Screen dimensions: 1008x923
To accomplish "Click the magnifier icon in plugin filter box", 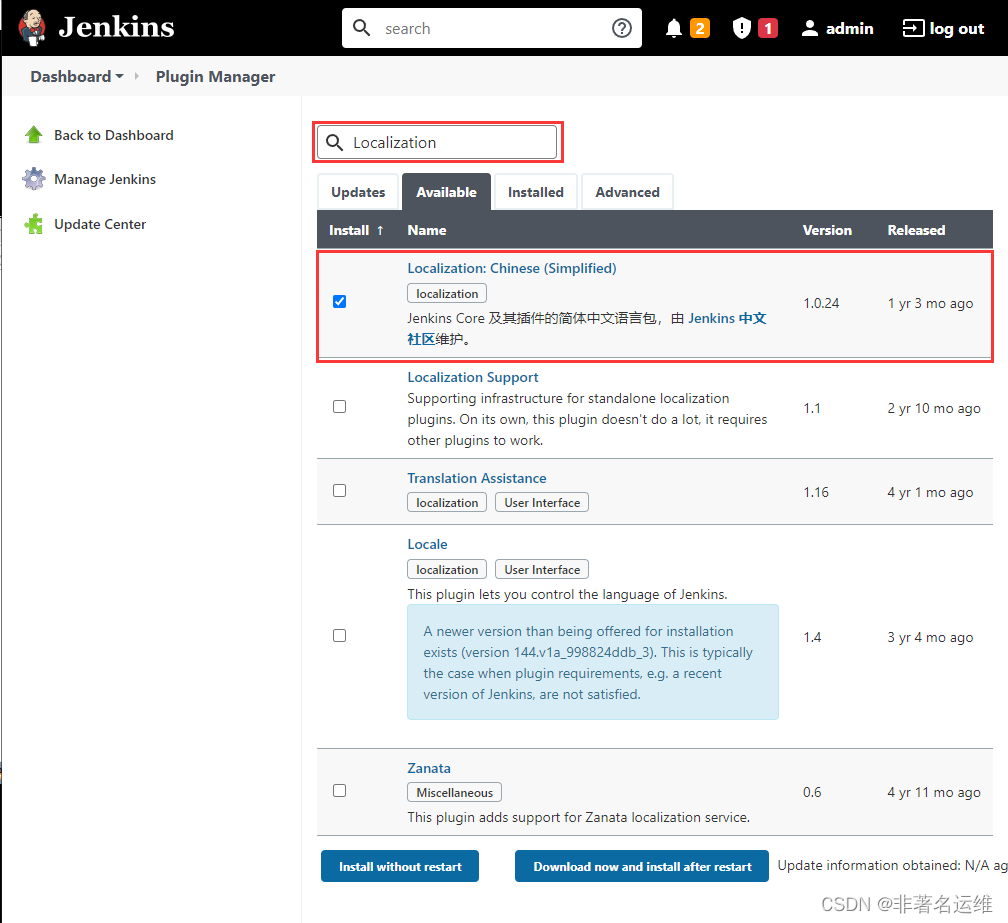I will click(x=334, y=142).
